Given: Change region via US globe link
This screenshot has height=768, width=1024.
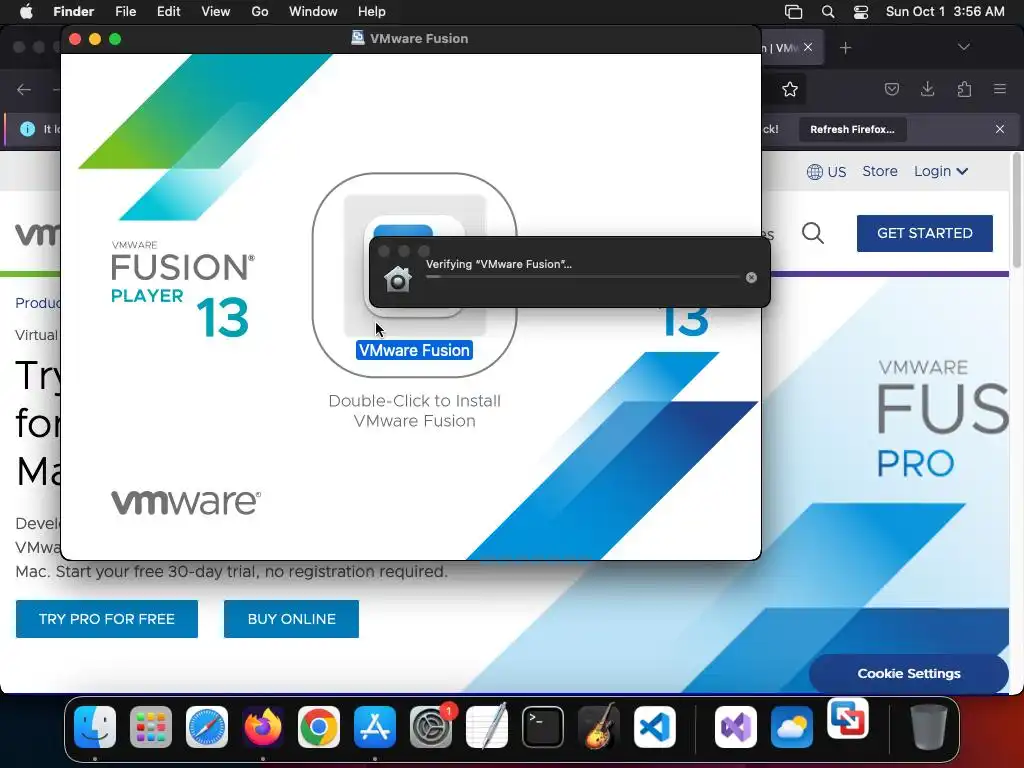Looking at the screenshot, I should coord(826,172).
